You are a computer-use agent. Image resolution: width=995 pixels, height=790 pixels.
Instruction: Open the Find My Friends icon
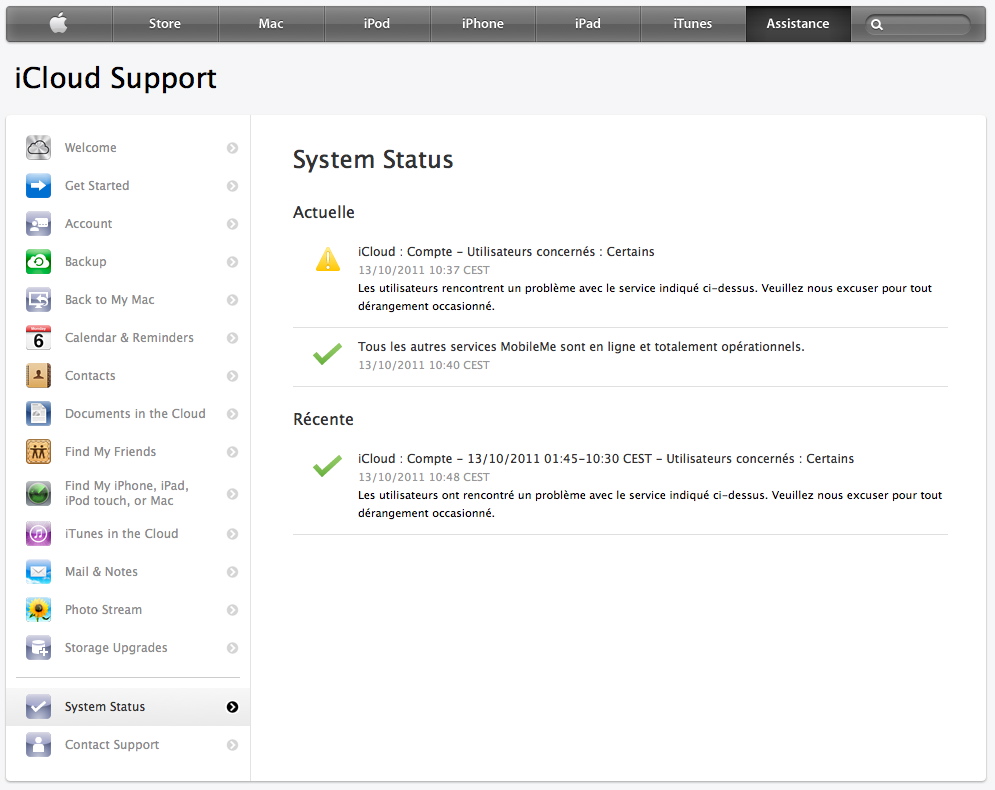tap(38, 452)
